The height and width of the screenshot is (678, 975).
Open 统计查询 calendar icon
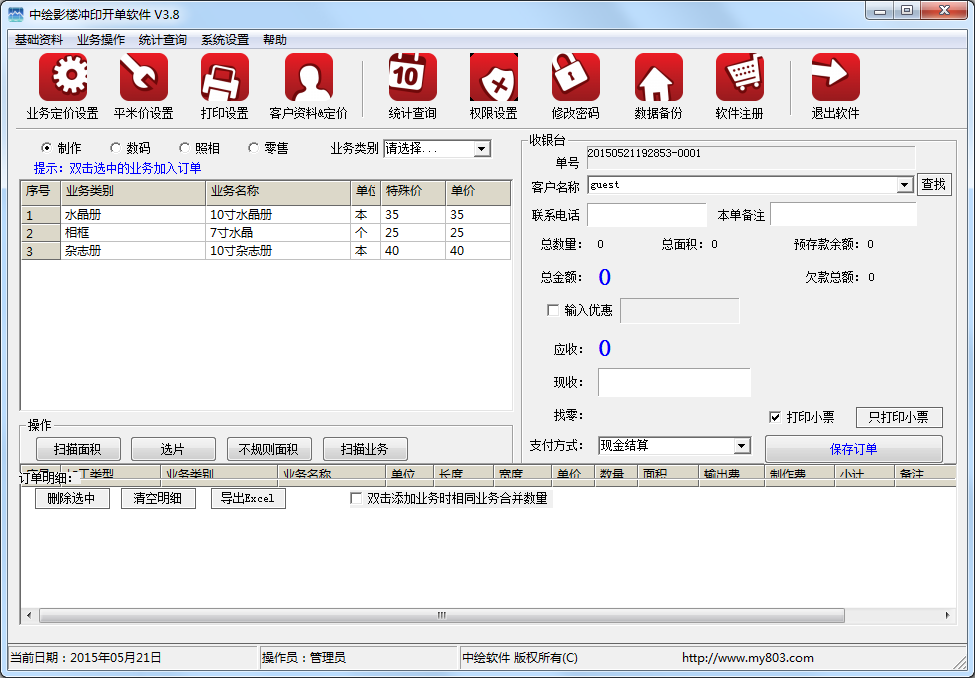tap(412, 77)
